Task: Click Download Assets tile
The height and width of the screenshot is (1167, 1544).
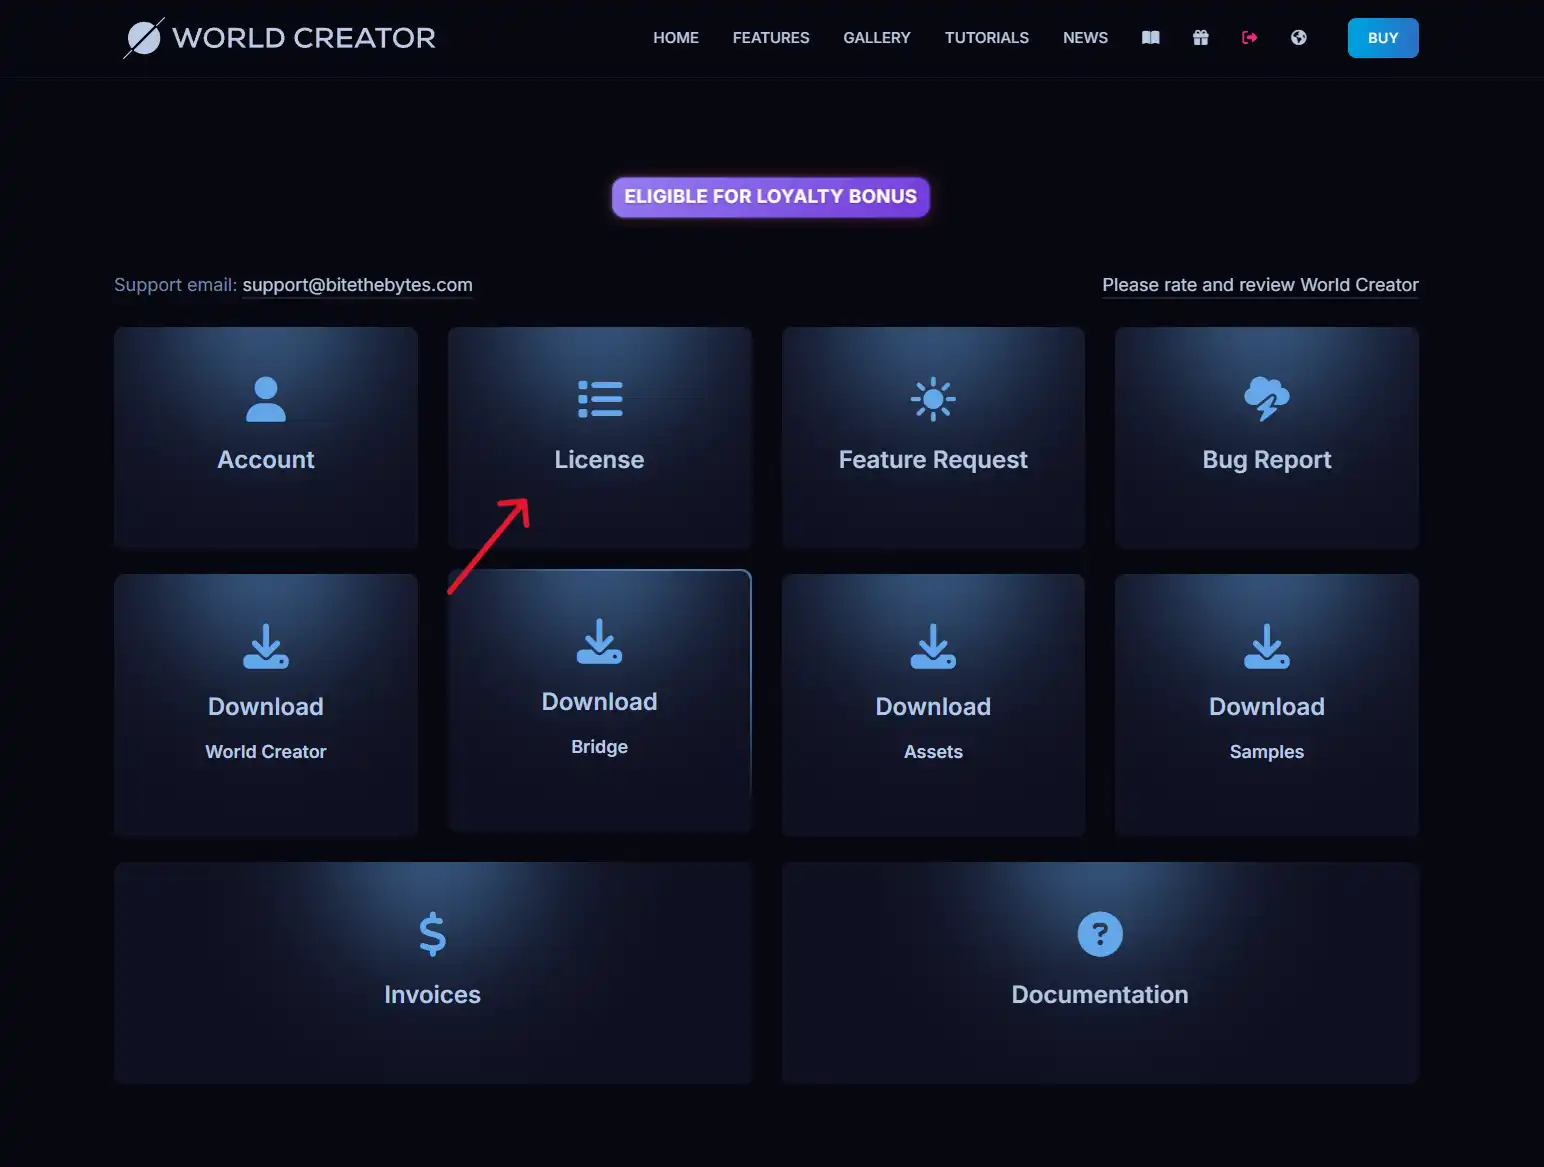Action: (933, 704)
